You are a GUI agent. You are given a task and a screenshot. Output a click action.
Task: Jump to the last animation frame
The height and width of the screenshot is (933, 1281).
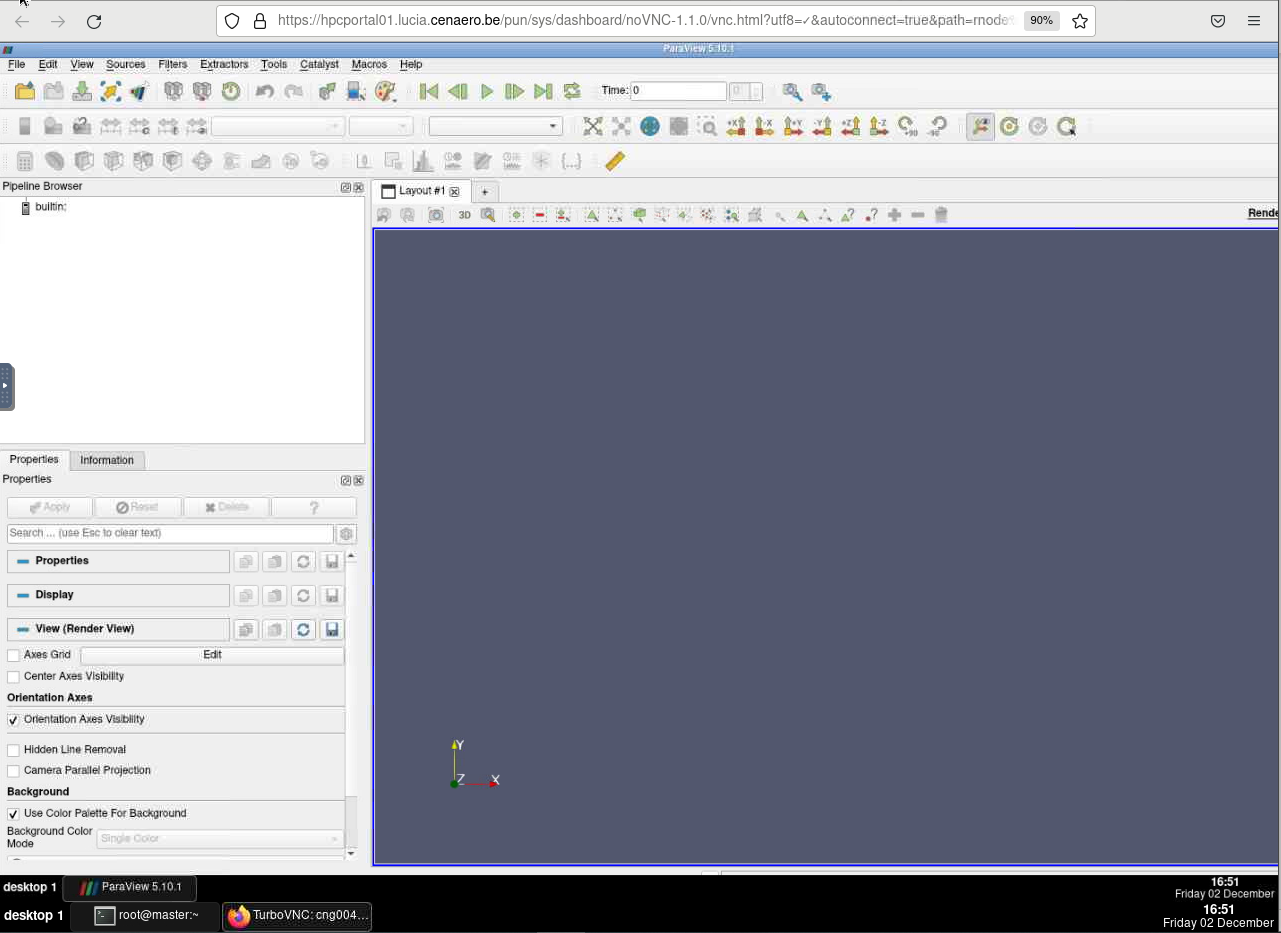point(543,91)
